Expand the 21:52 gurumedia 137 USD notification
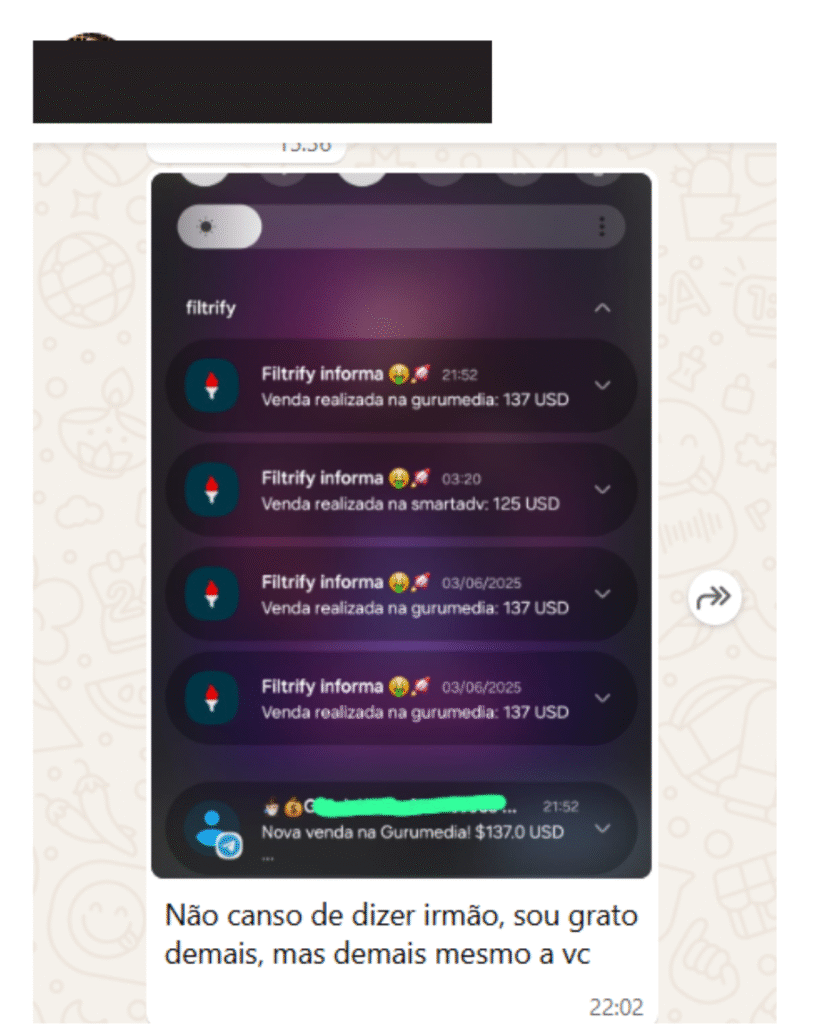This screenshot has width=819, height=1024. point(603,385)
